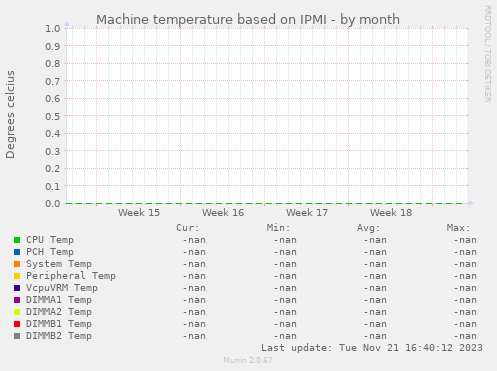
Task: Click the orange System Temp color swatch
Action: pyautogui.click(x=17, y=264)
